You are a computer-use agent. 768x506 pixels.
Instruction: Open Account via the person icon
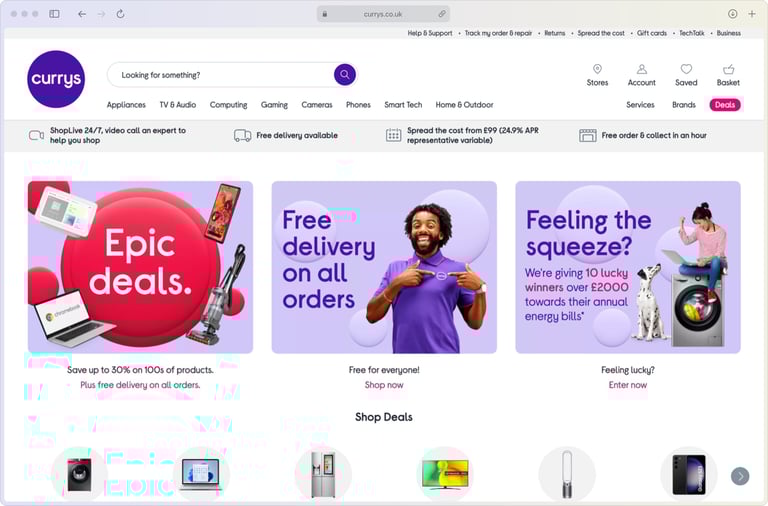[x=642, y=69]
